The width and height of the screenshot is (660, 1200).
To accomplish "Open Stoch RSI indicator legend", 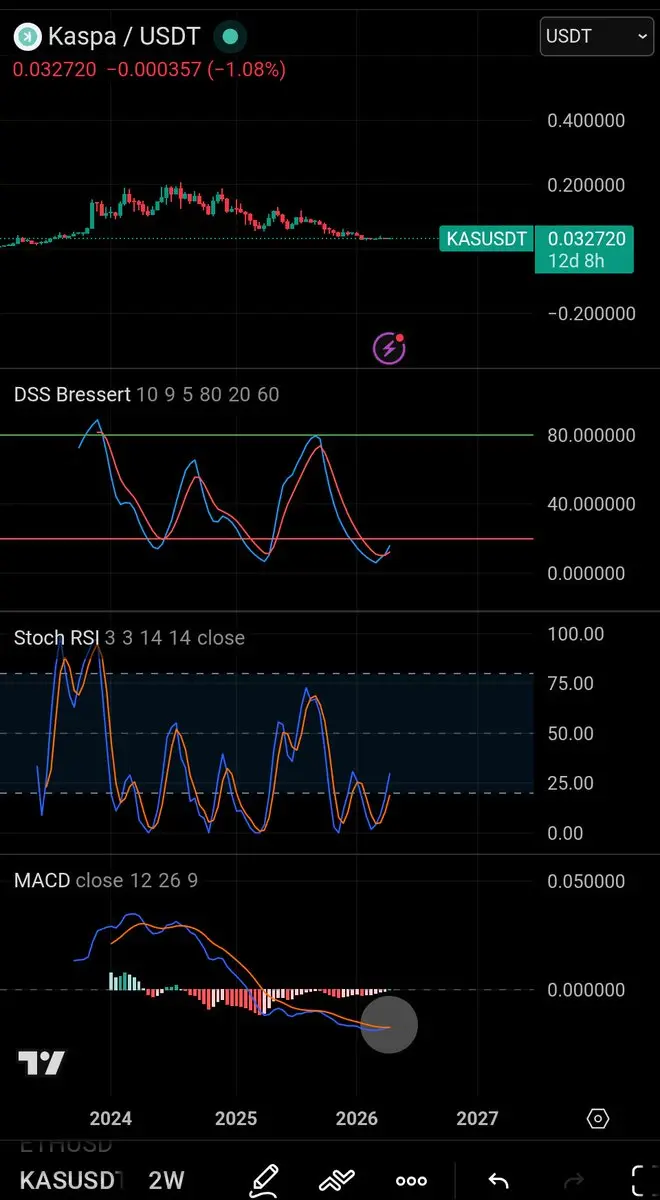I will click(x=129, y=638).
